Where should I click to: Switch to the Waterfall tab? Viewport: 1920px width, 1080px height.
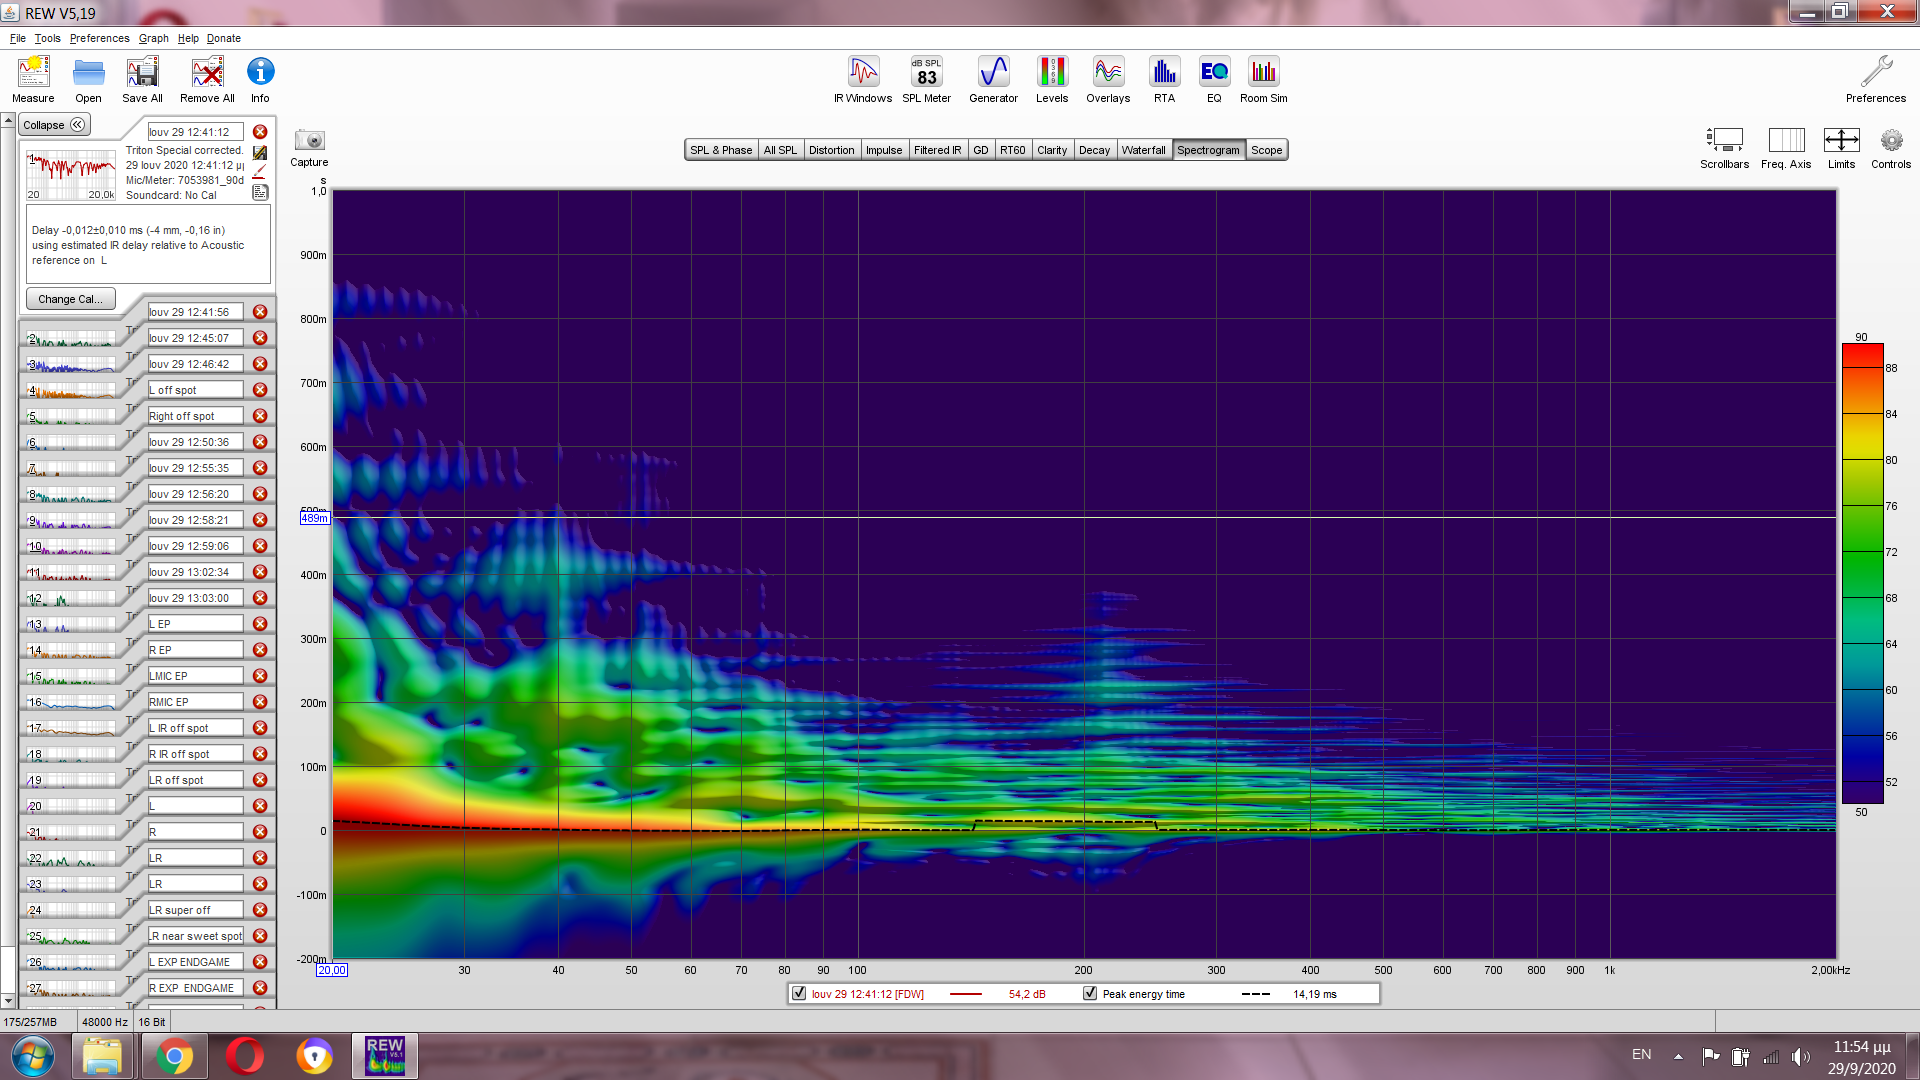[1143, 150]
